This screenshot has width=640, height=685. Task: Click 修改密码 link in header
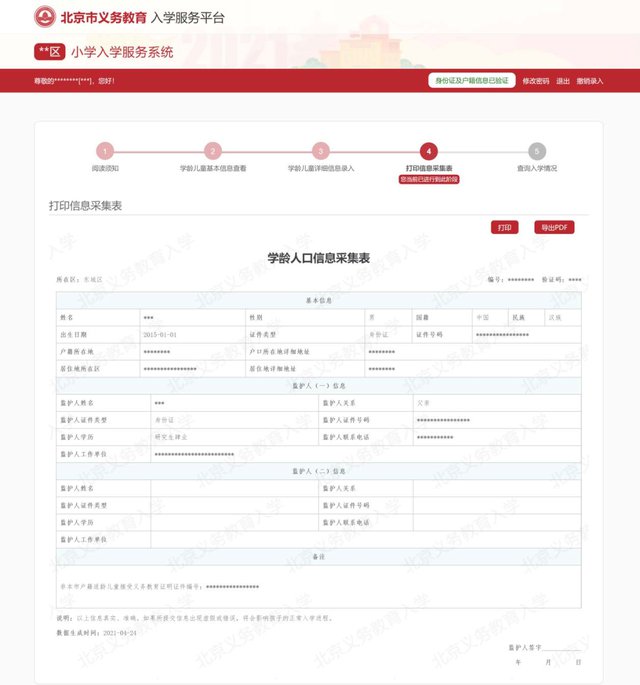tap(535, 81)
